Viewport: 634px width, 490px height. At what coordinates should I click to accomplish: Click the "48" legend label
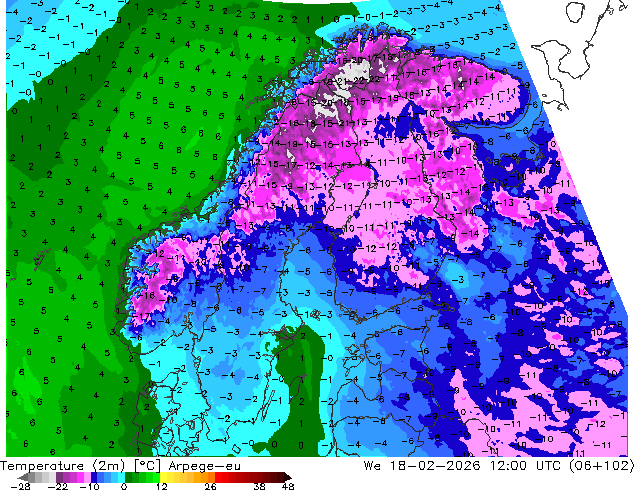pyautogui.click(x=288, y=486)
